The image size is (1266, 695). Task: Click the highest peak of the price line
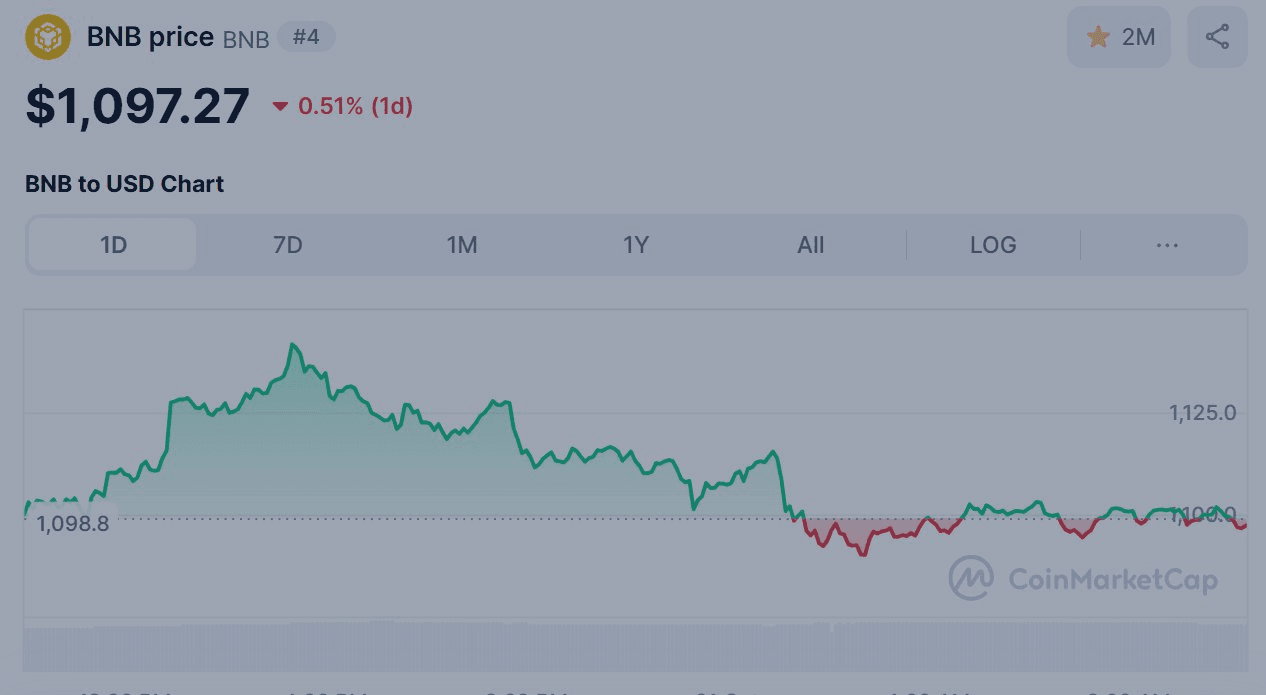pos(292,345)
